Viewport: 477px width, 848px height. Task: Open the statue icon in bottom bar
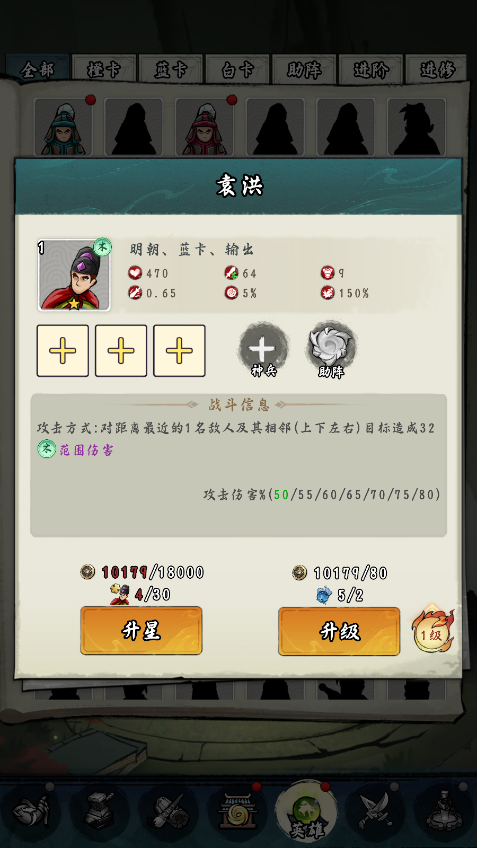pyautogui.click(x=443, y=811)
